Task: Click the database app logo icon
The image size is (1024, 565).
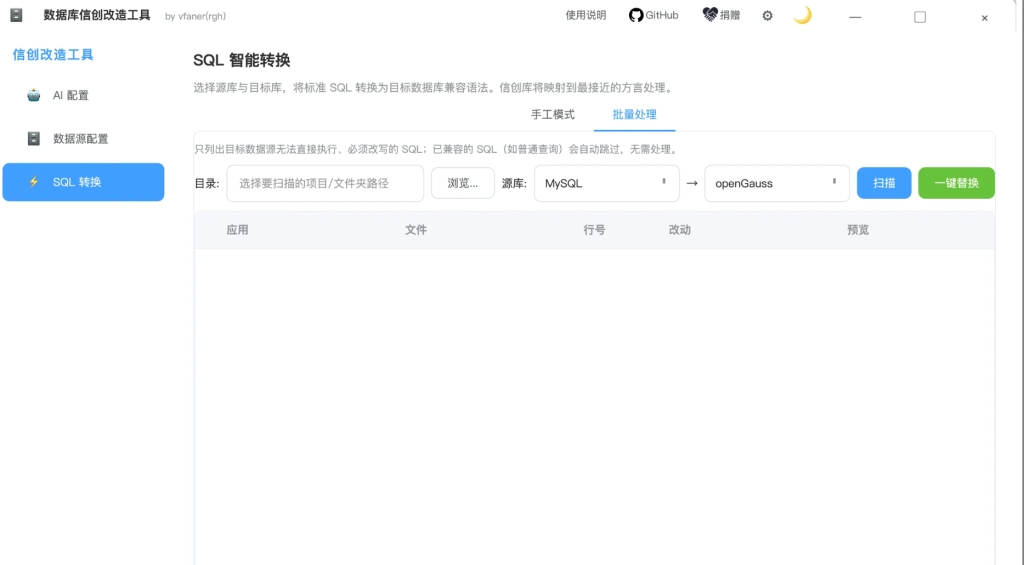Action: click(x=16, y=15)
